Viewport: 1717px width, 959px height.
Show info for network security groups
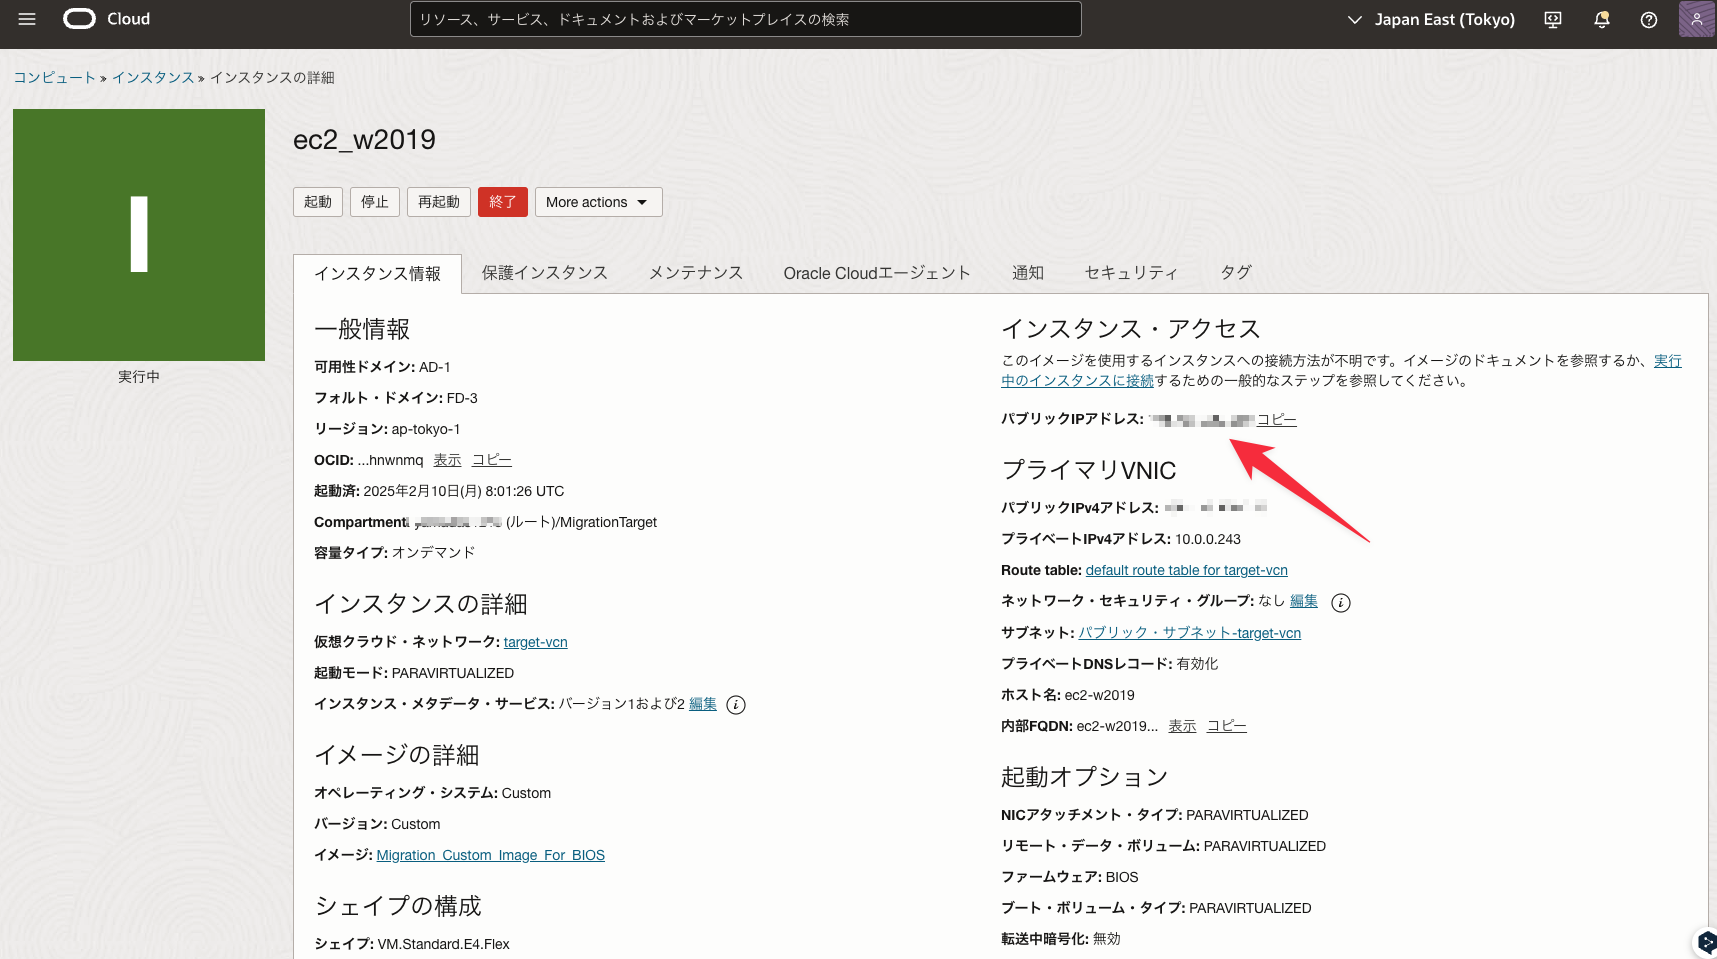[1341, 602]
